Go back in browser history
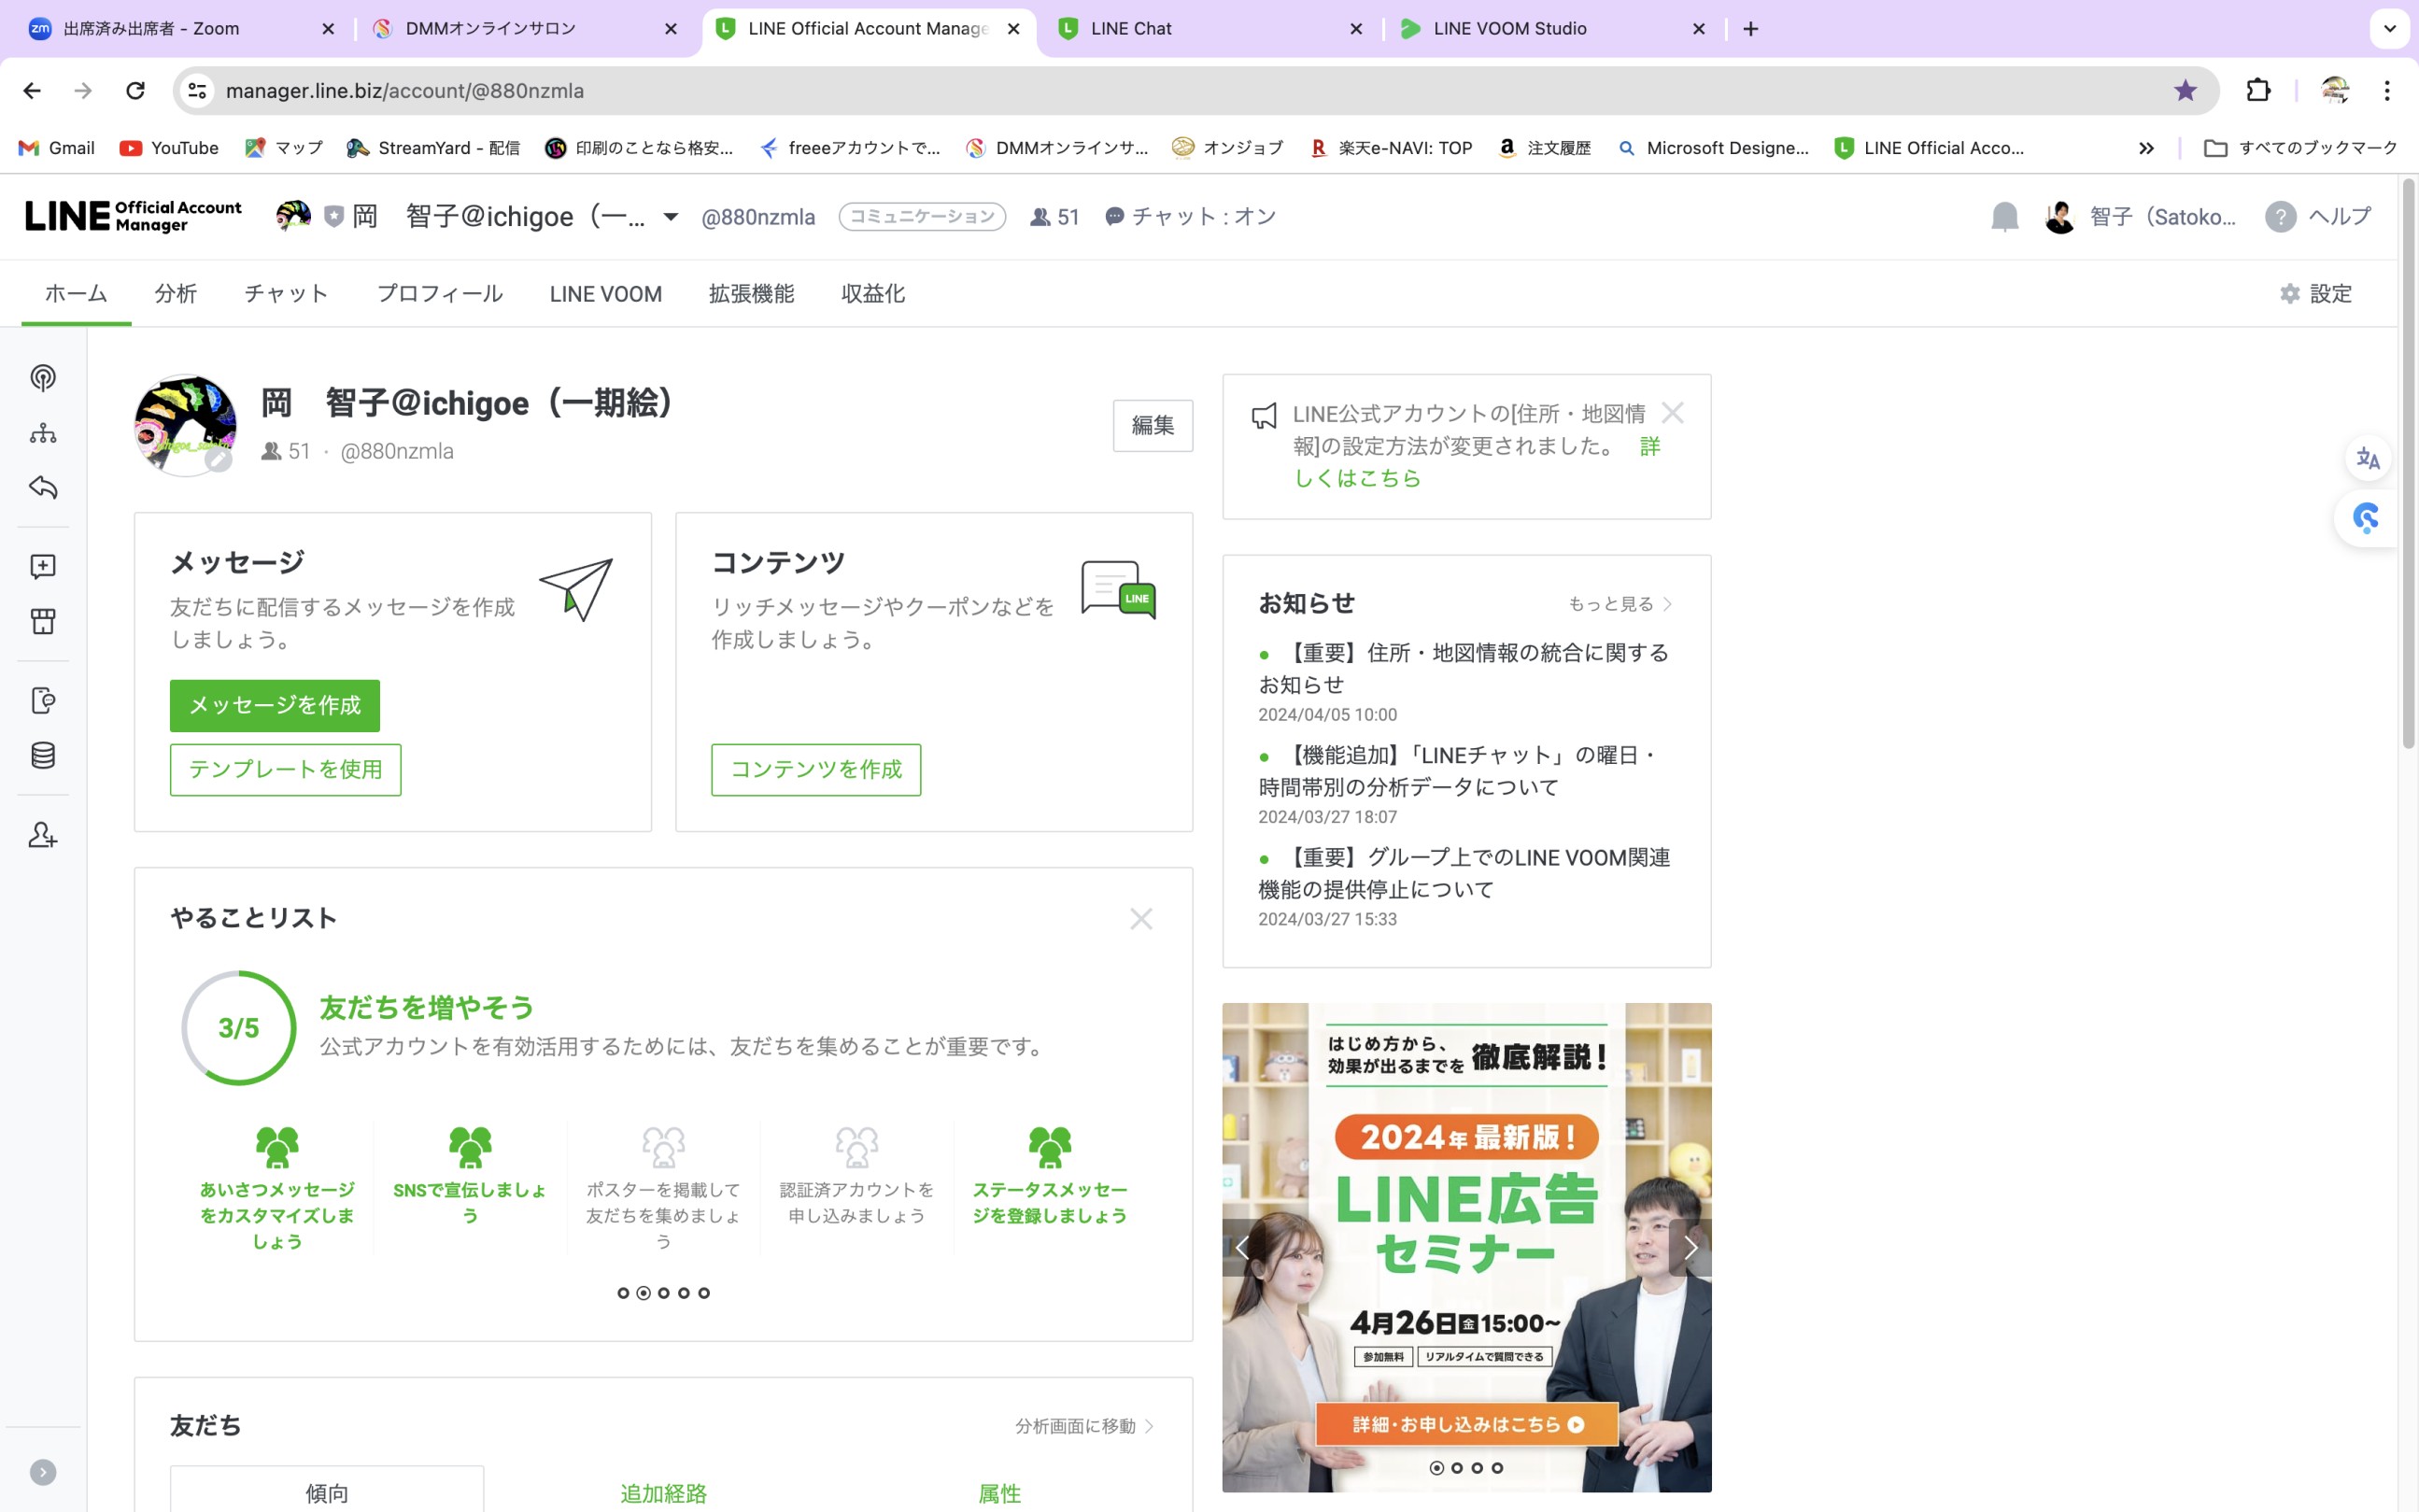Image resolution: width=2419 pixels, height=1512 pixels. [x=32, y=91]
